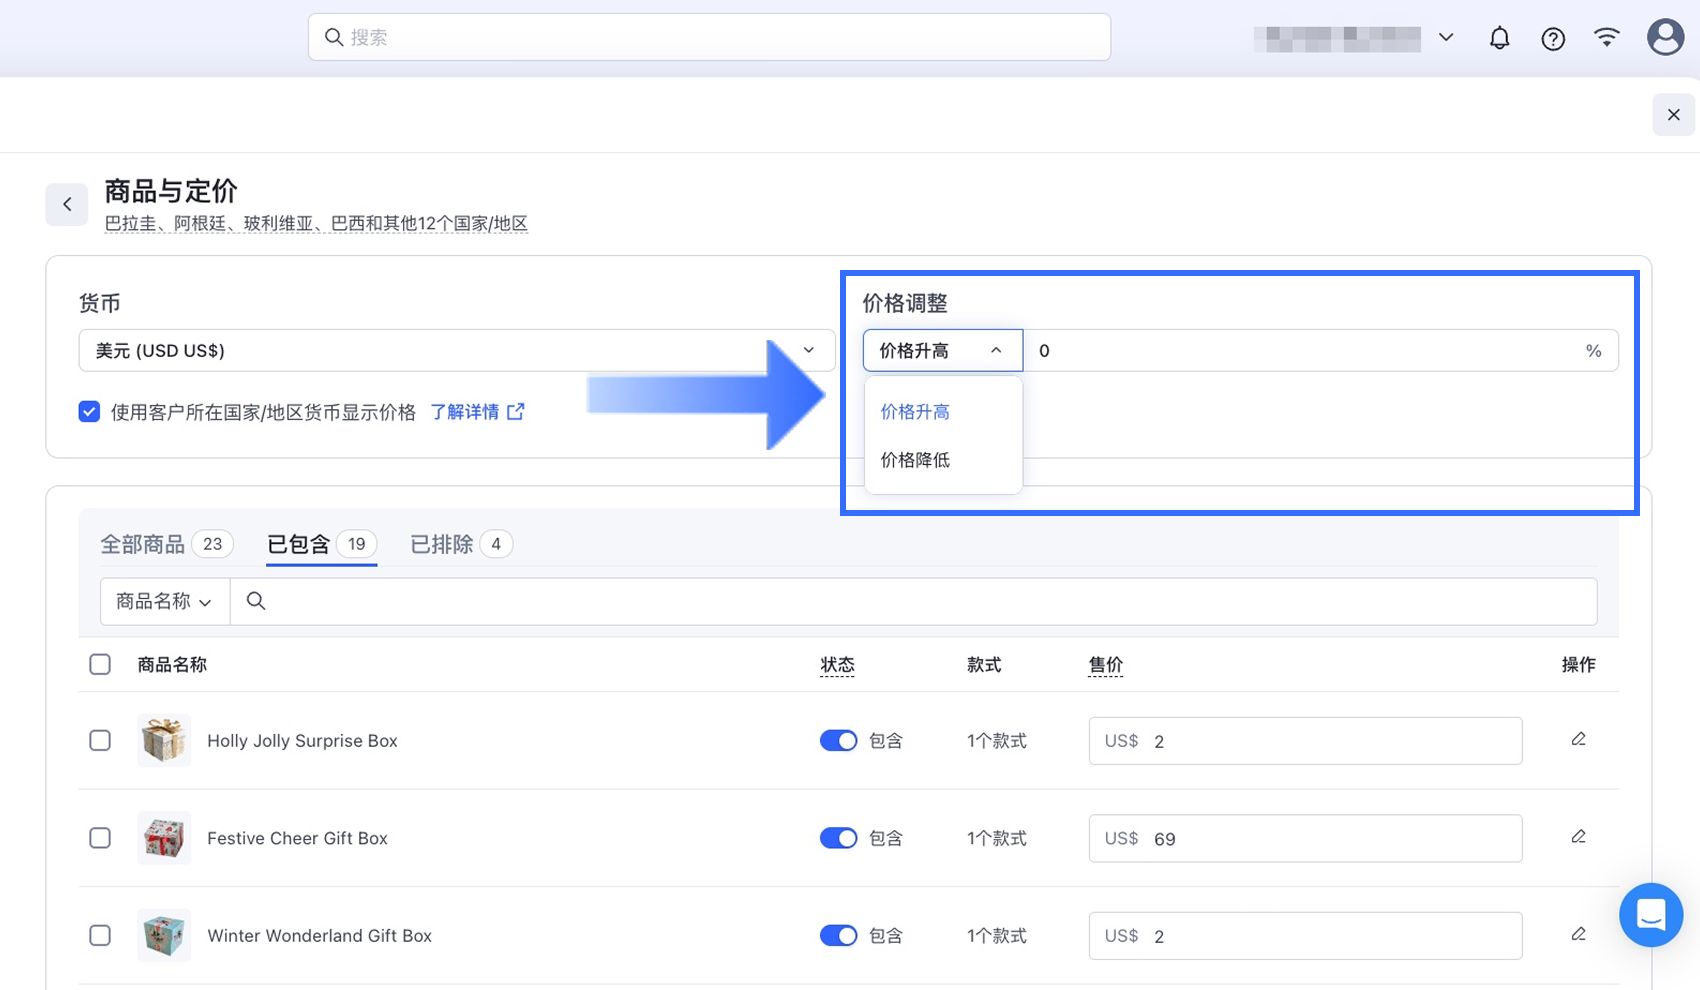1700x990 pixels.
Task: Tick the select-all products checkbox
Action: tap(100, 664)
